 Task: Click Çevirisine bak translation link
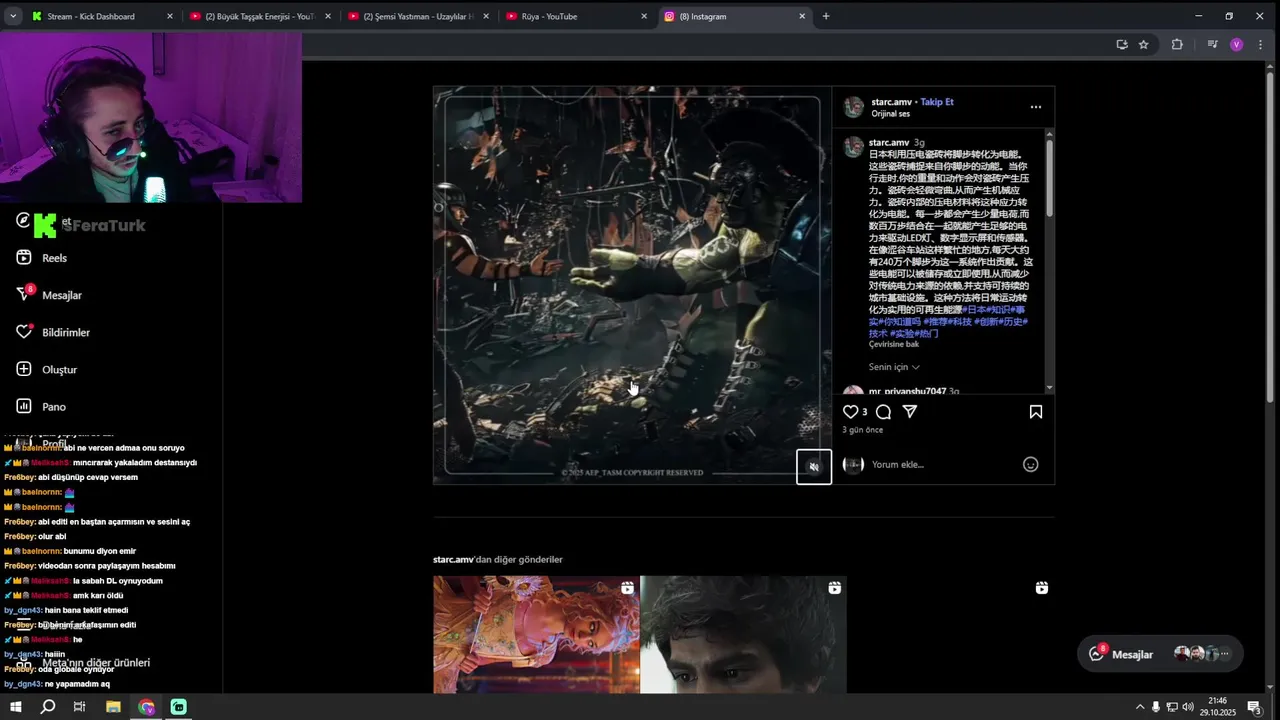point(893,344)
